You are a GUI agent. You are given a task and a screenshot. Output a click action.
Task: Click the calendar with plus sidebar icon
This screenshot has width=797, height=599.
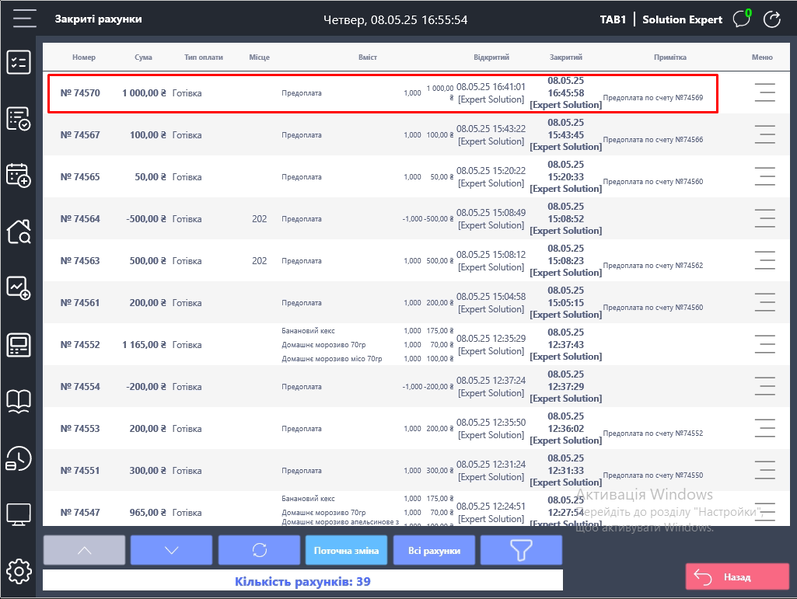[19, 175]
